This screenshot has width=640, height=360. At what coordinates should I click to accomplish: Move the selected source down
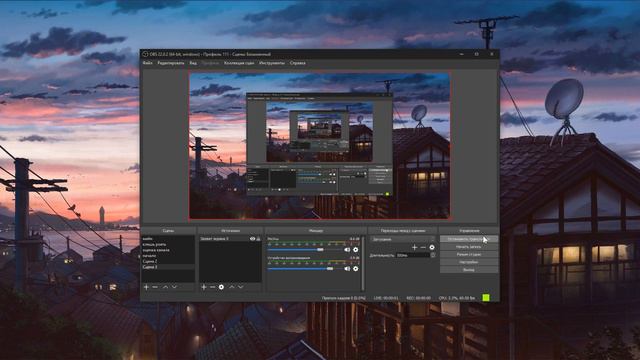point(240,287)
